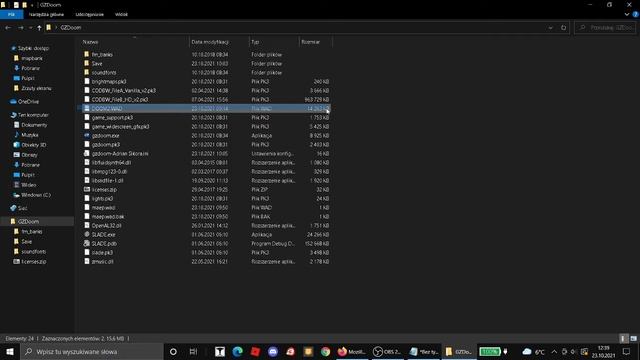The image size is (640, 360).
Task: Select the Save folder in file list
Action: click(97, 63)
